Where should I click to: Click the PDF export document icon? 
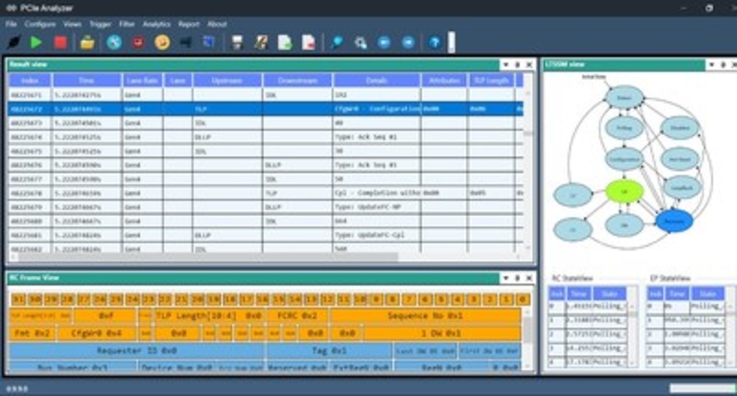point(308,43)
